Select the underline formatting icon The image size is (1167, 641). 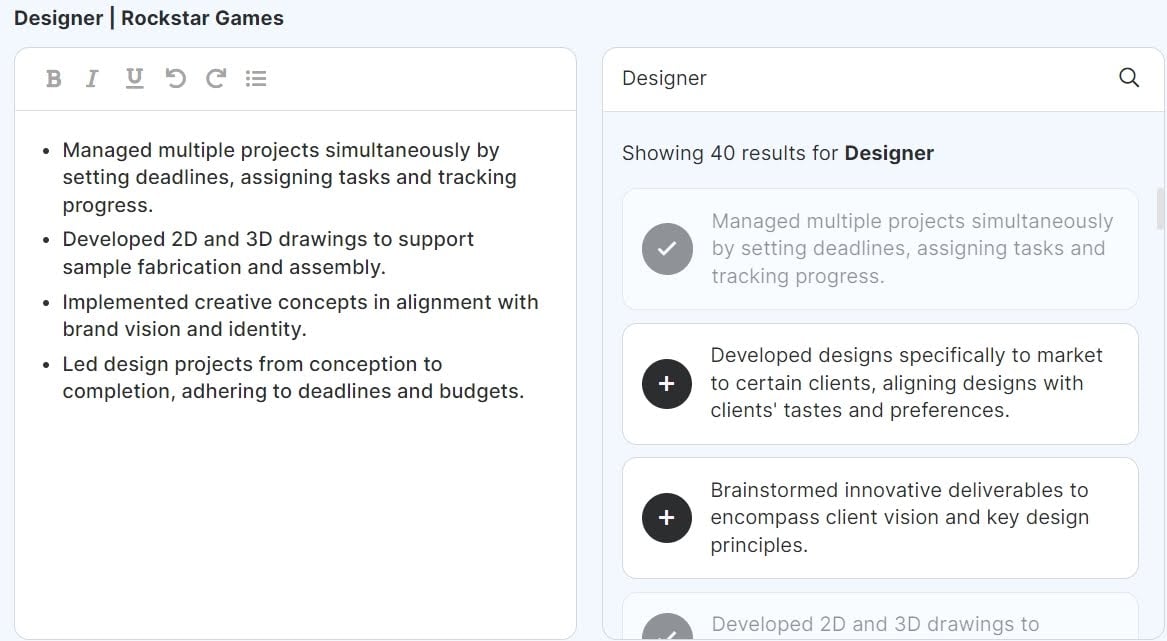pyautogui.click(x=133, y=78)
